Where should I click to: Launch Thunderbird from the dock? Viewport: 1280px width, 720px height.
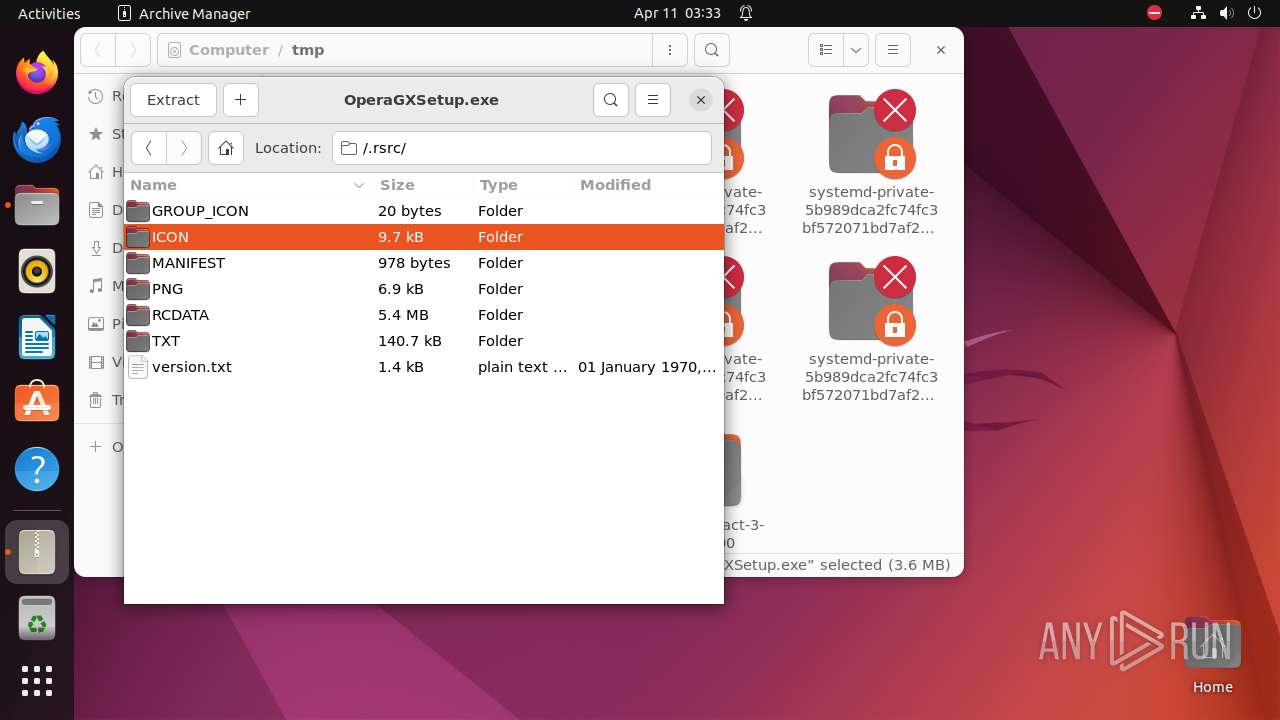pyautogui.click(x=37, y=139)
